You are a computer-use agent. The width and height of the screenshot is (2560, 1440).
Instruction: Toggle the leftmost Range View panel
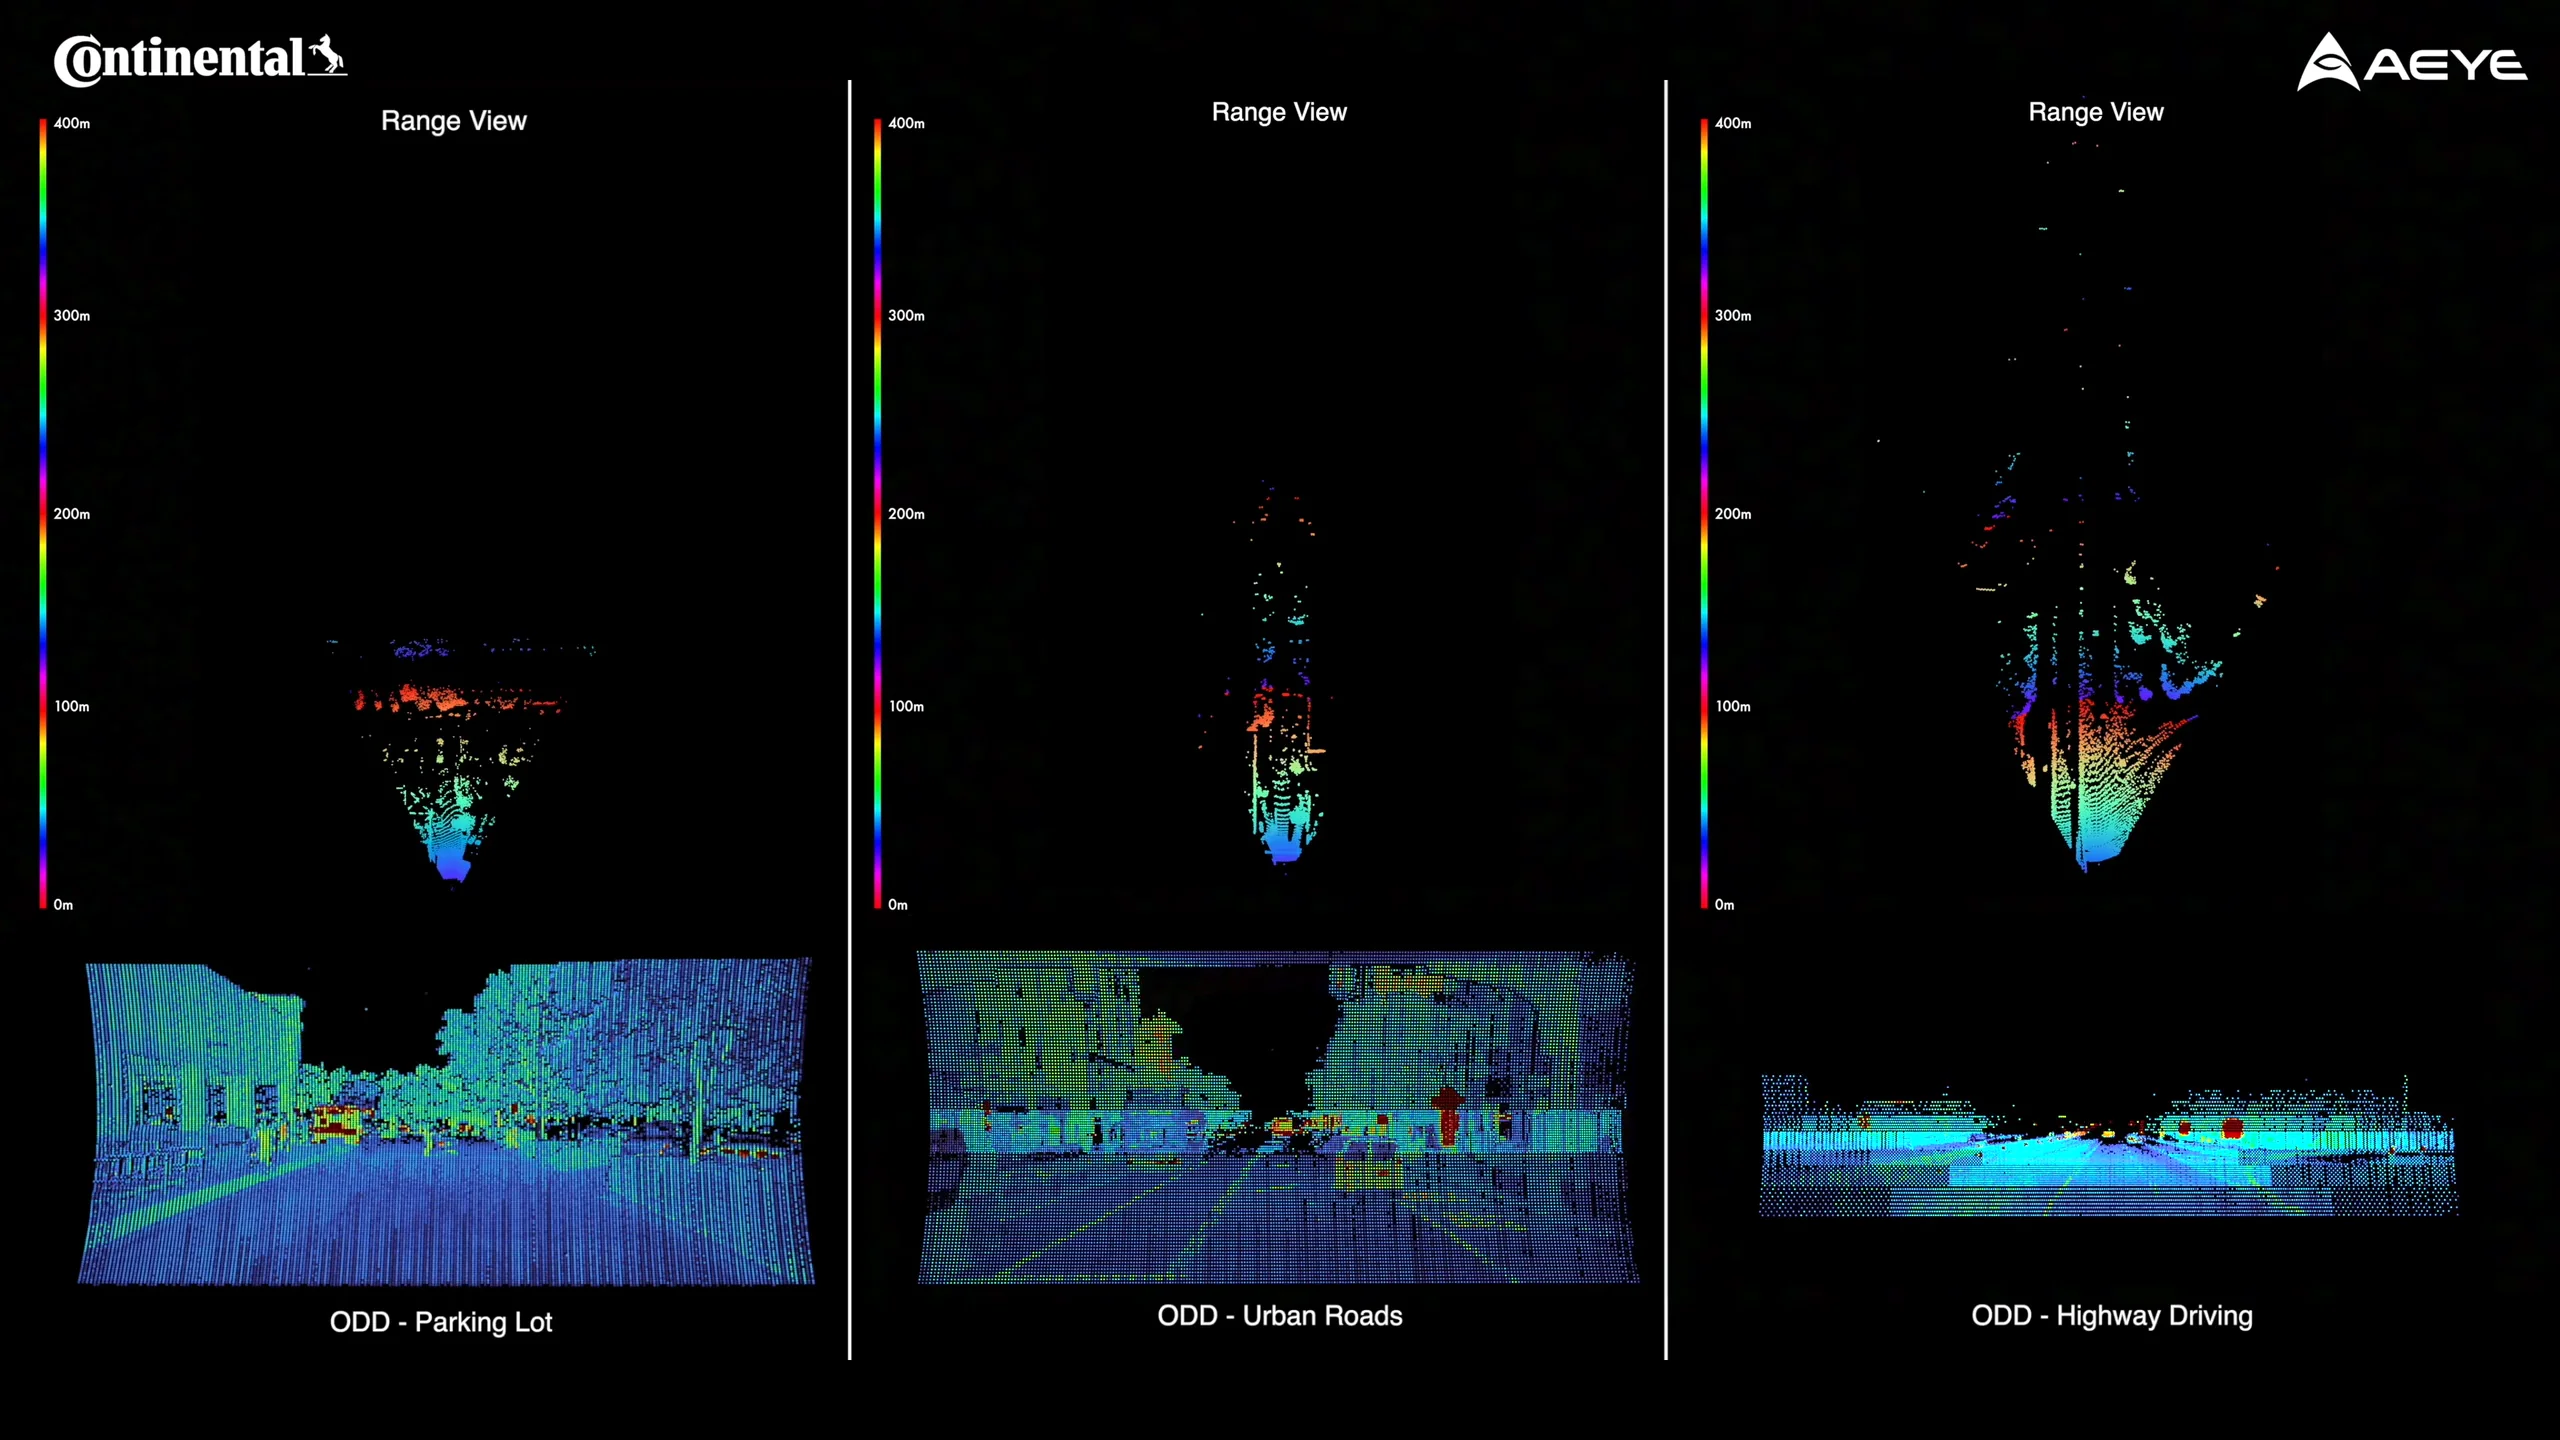(454, 120)
